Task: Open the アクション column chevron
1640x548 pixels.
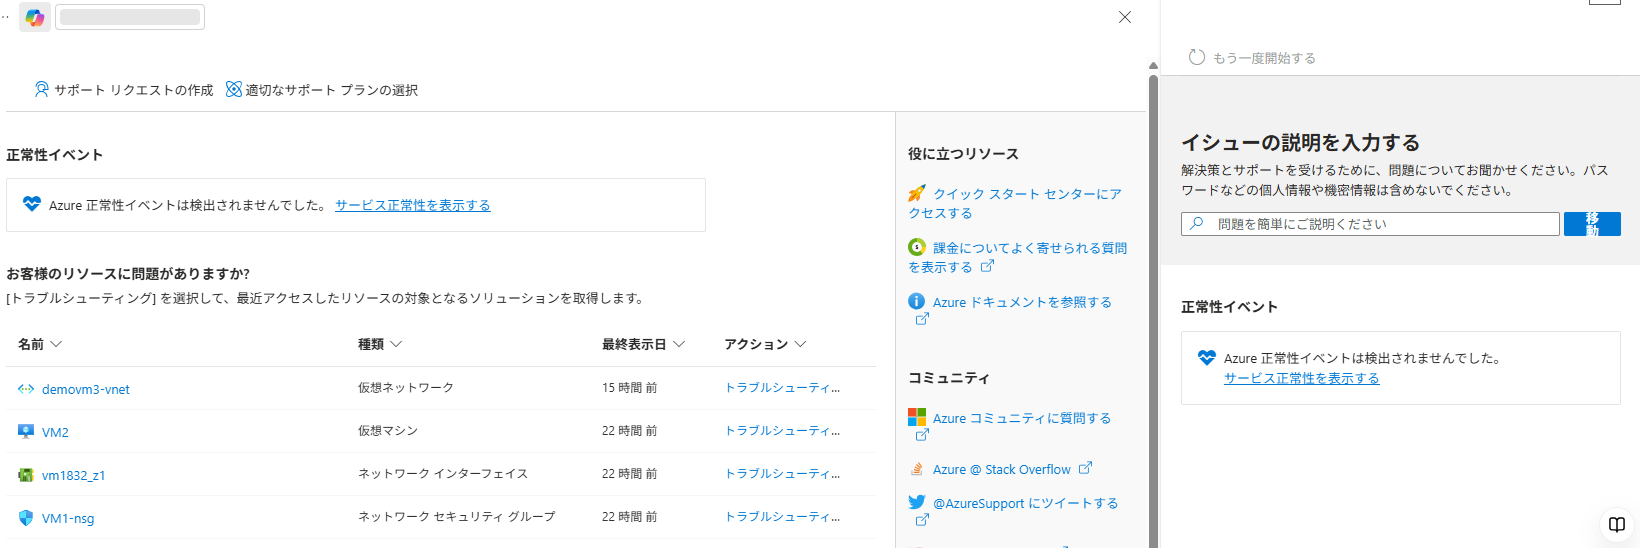Action: 800,344
